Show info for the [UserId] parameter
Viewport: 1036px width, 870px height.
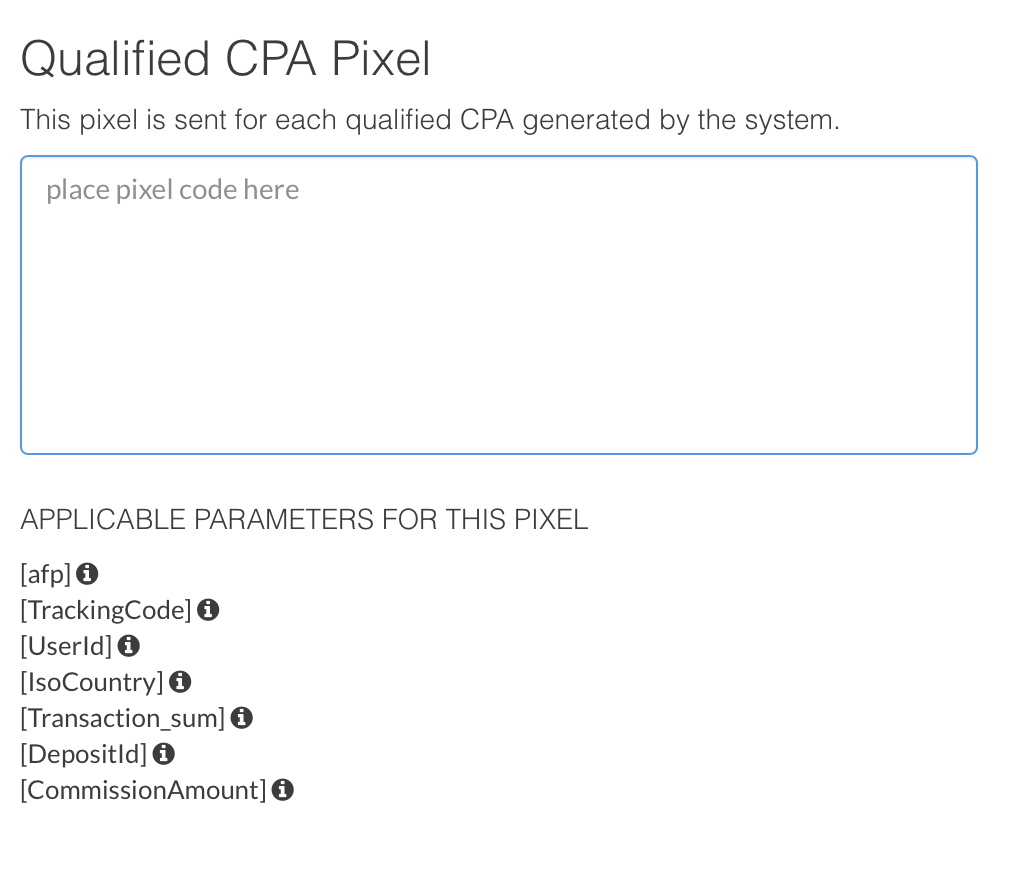pos(129,646)
